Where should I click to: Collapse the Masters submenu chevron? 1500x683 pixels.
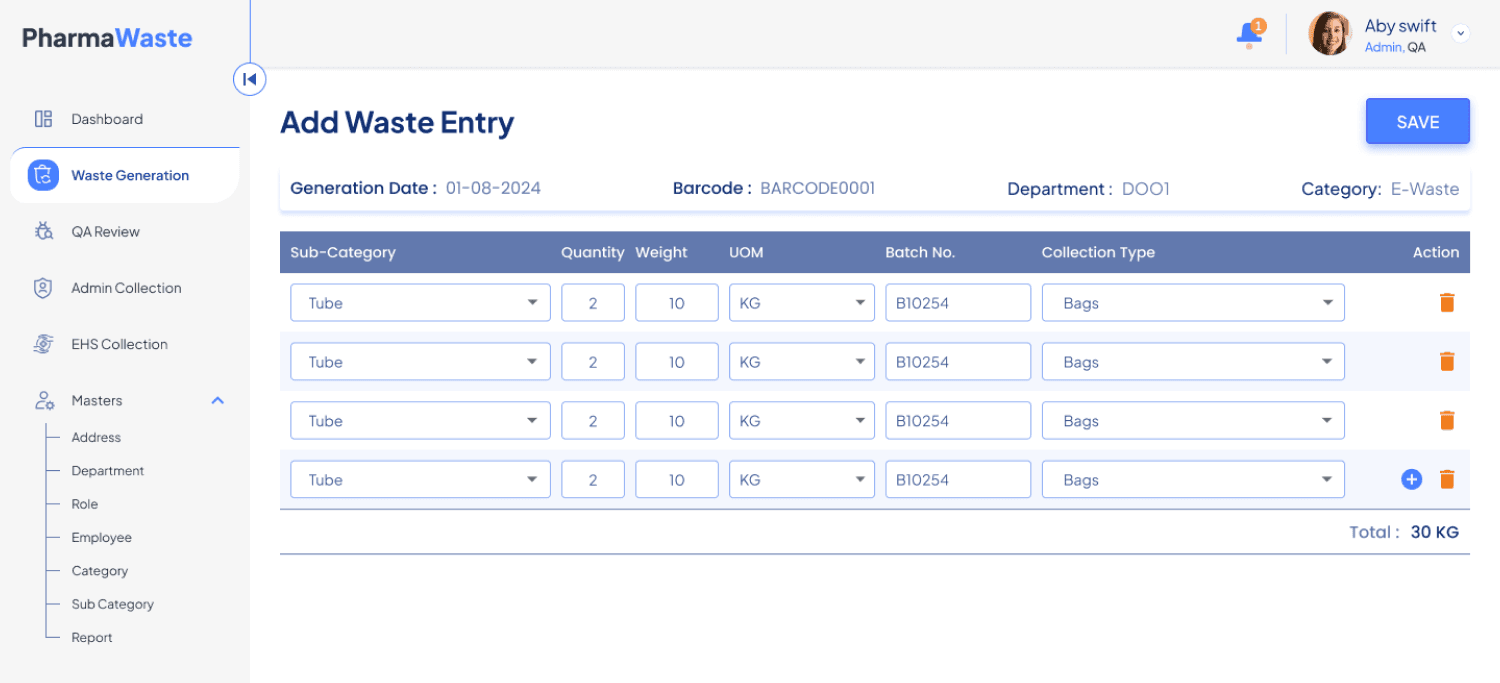click(218, 400)
